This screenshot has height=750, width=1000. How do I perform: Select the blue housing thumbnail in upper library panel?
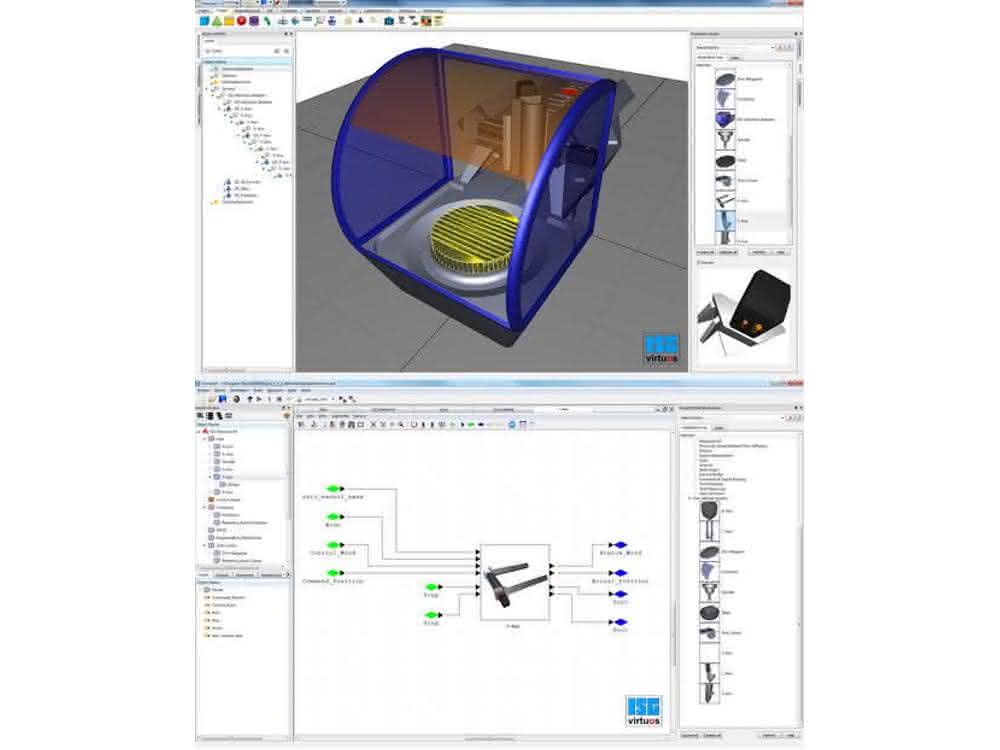click(725, 119)
